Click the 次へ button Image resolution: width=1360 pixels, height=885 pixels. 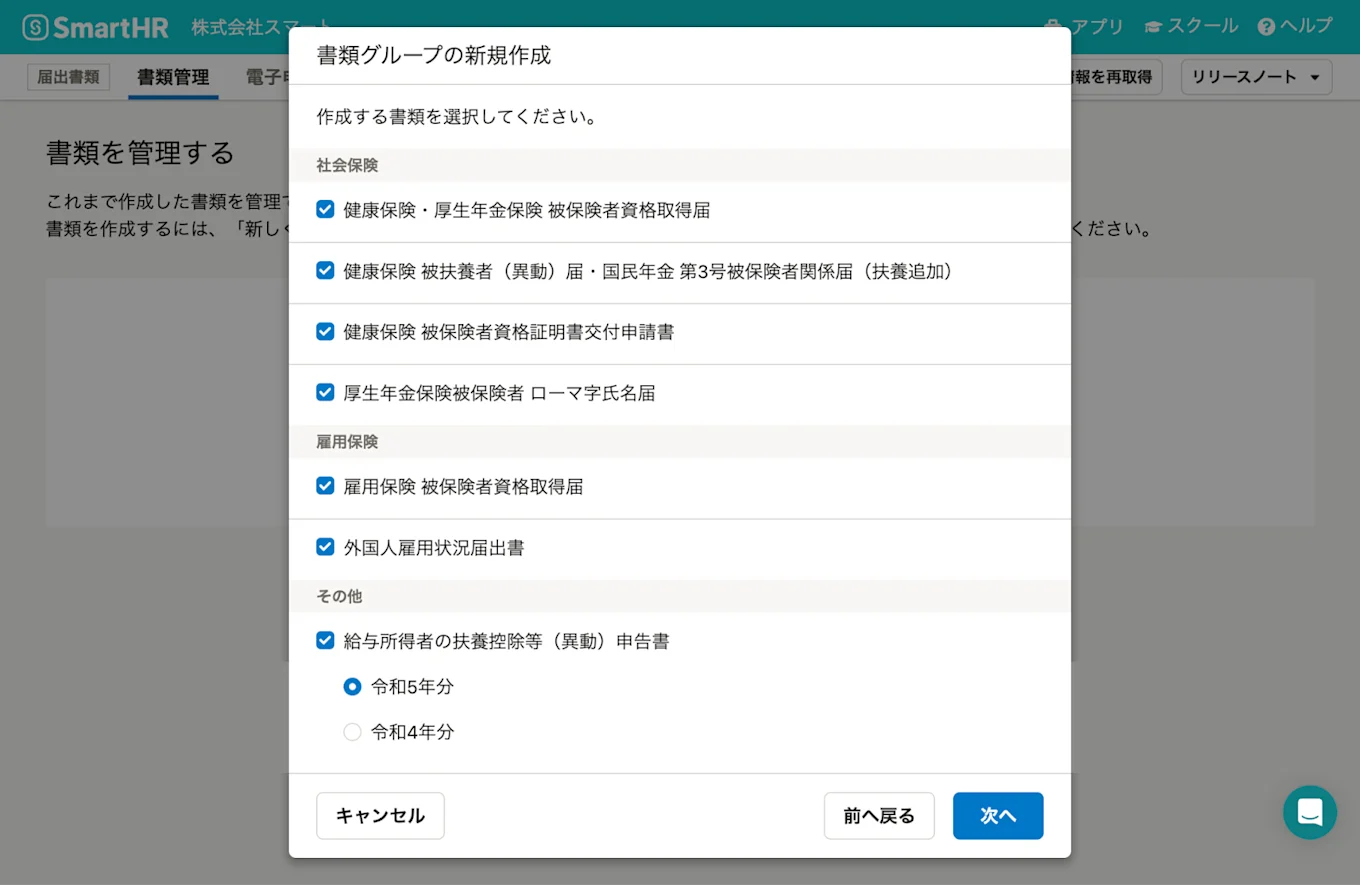coord(998,816)
